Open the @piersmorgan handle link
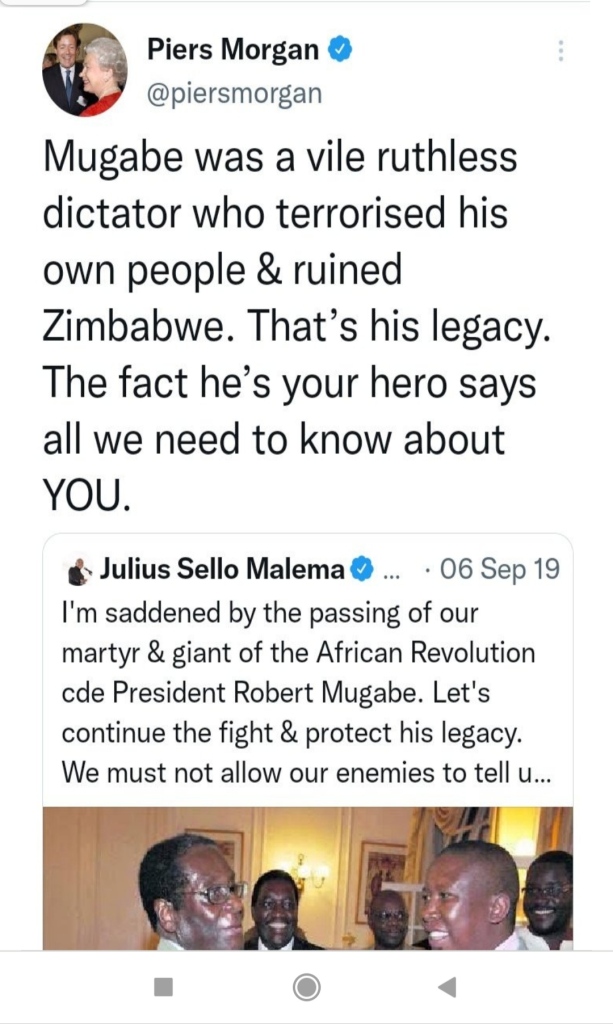The image size is (613, 1024). click(x=235, y=94)
